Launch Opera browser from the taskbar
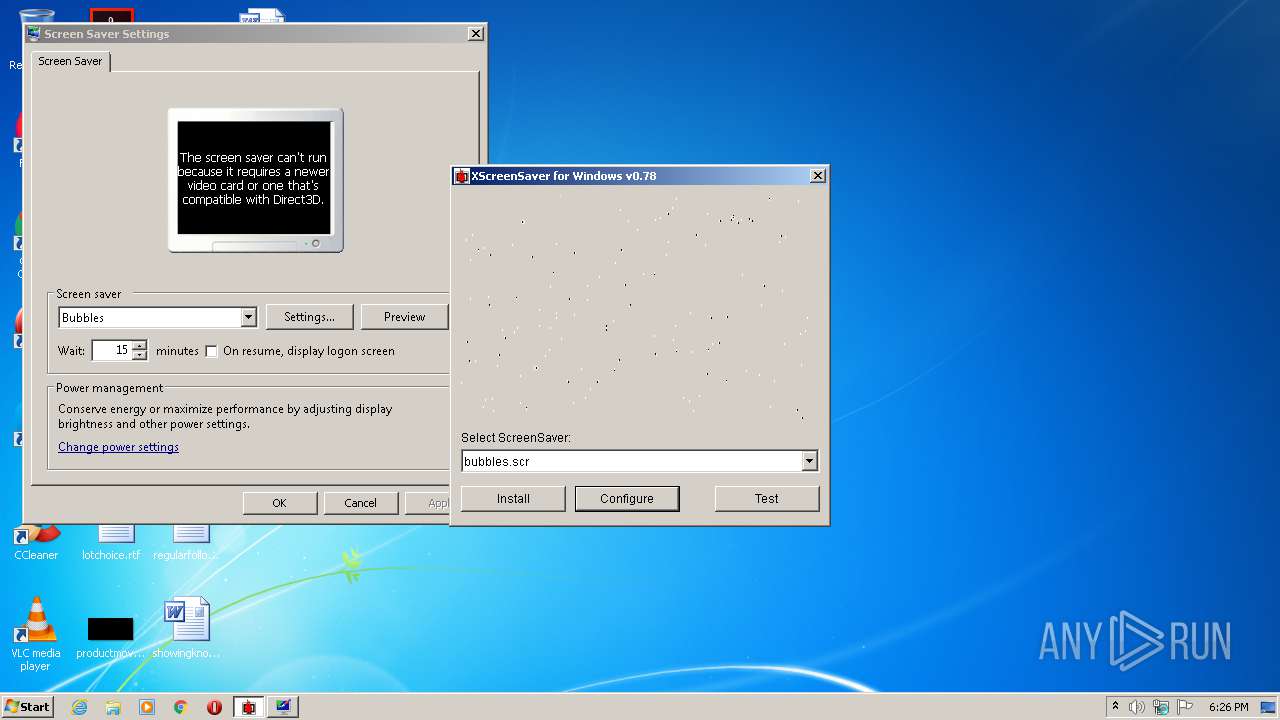This screenshot has width=1280, height=720. coord(214,707)
